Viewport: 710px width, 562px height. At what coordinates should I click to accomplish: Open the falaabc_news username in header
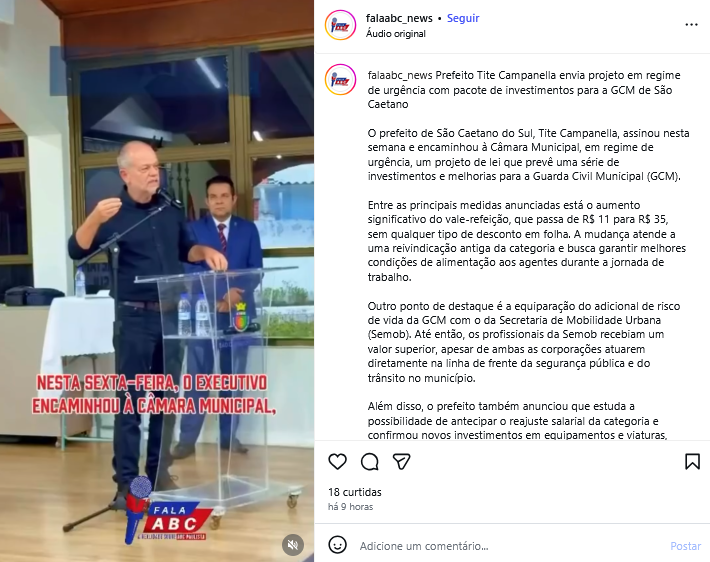click(x=399, y=18)
